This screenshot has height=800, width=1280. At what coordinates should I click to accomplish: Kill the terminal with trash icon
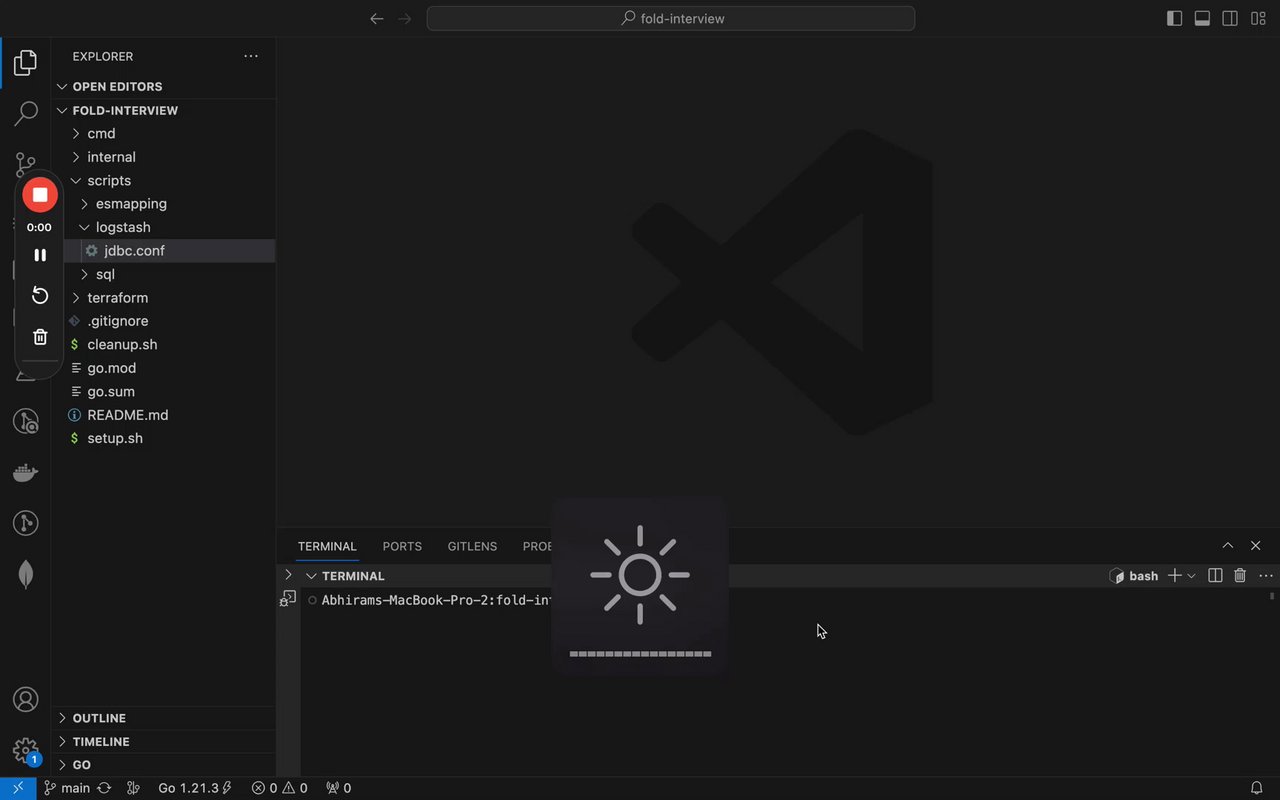click(x=1240, y=575)
